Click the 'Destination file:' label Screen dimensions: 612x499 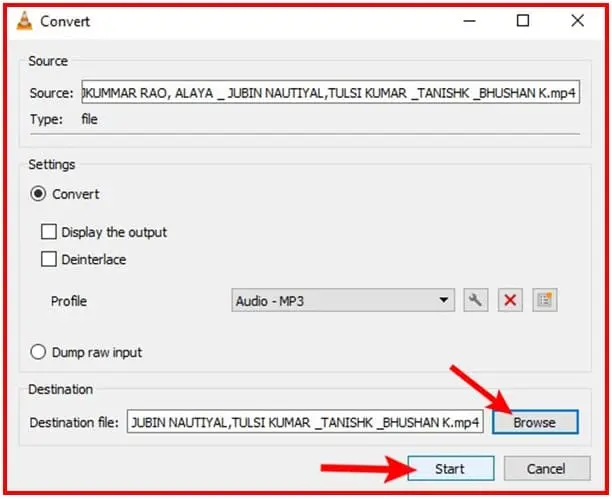[74, 422]
